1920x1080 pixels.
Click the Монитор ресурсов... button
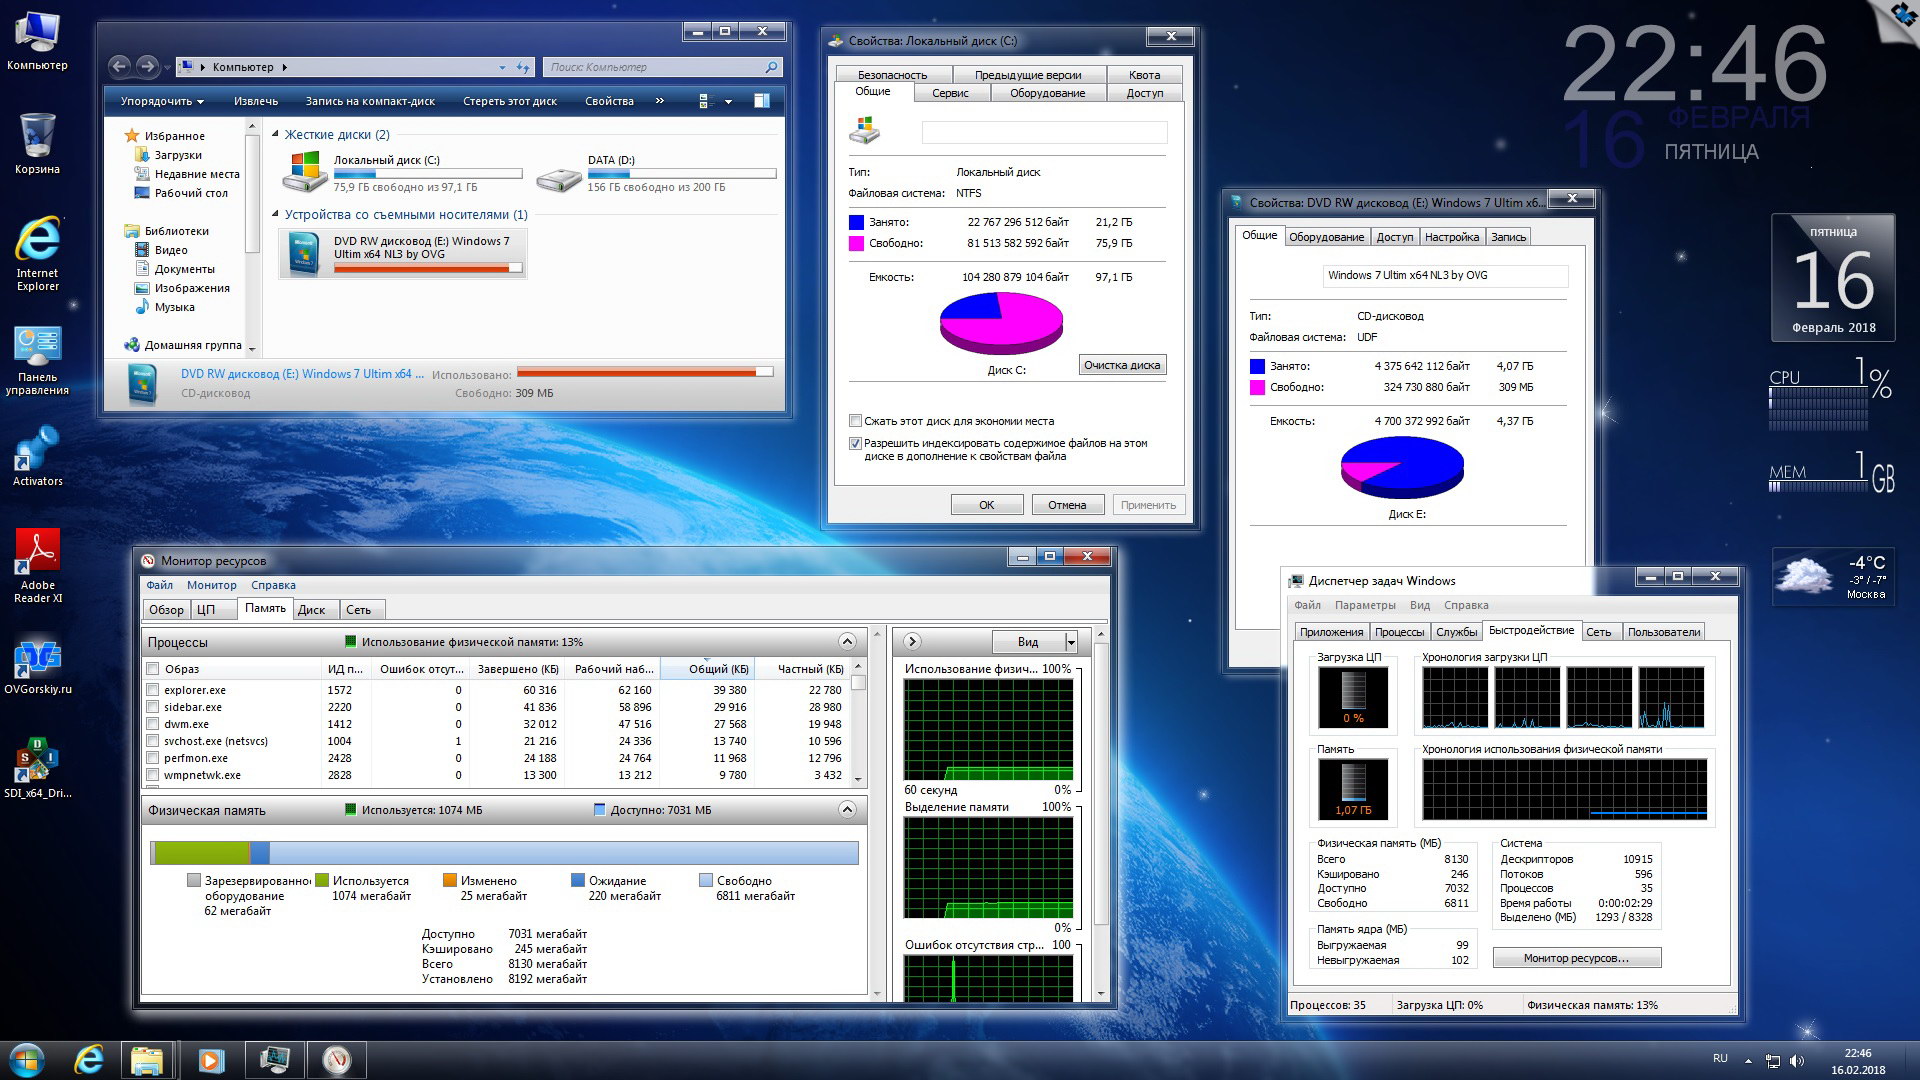pos(1576,958)
